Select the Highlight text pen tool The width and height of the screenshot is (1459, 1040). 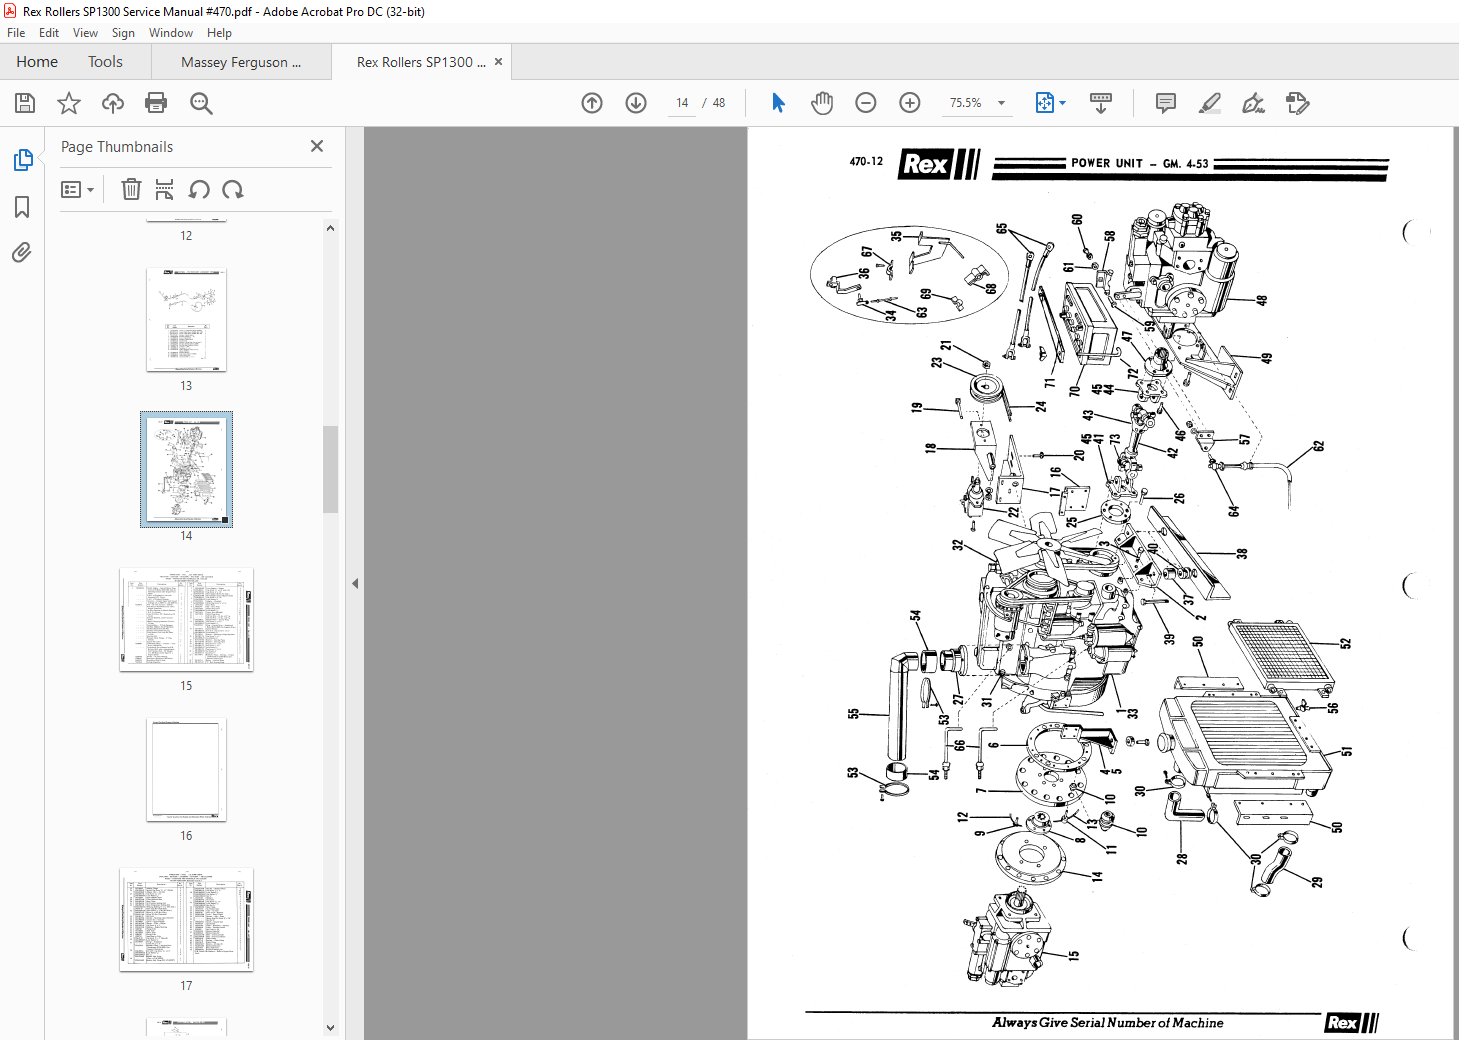(x=1210, y=103)
